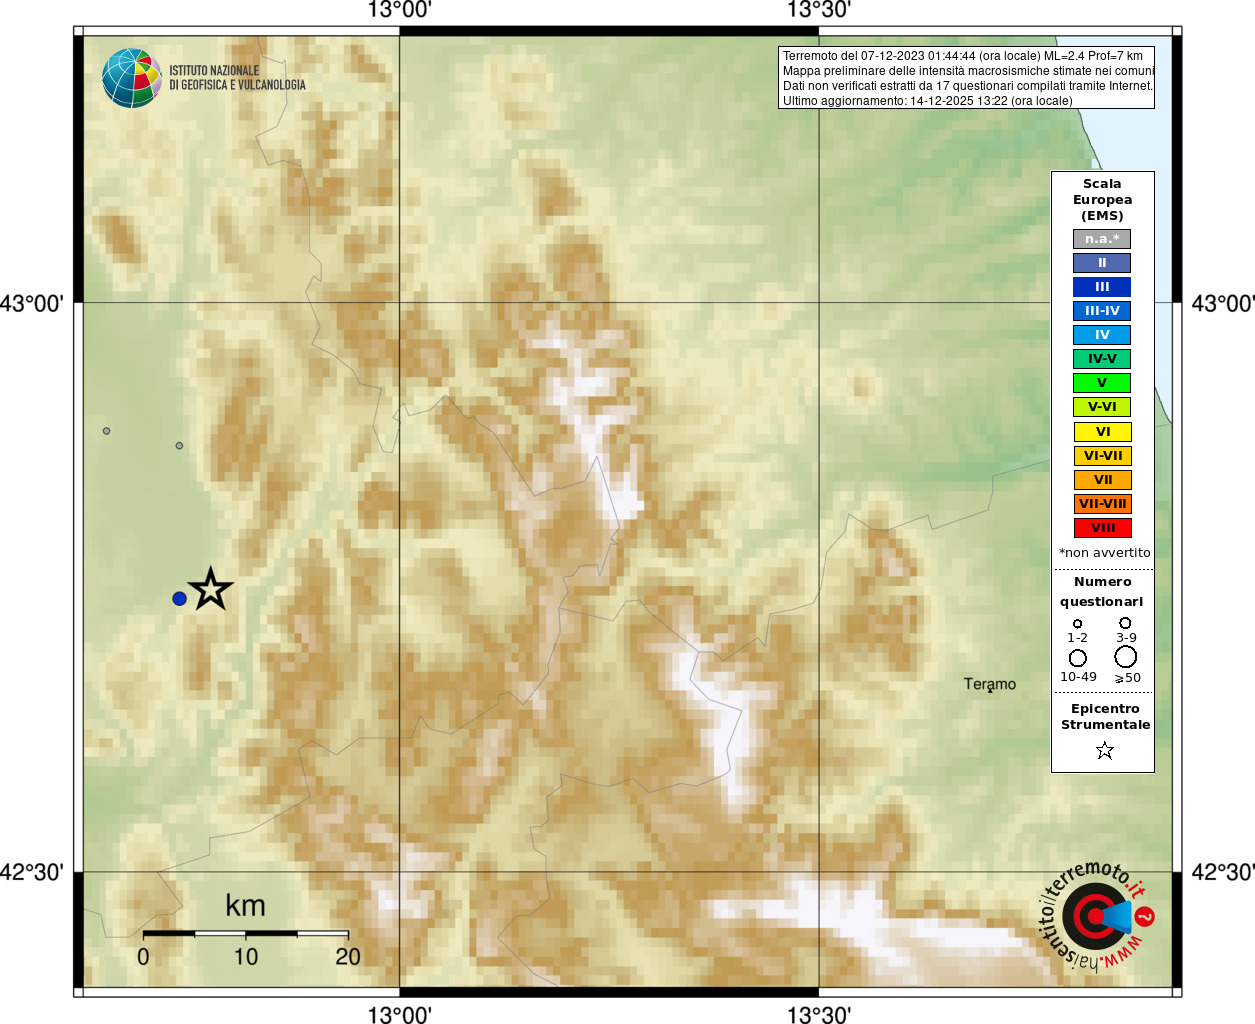
Task: Click the epicenter star marker on map
Action: click(x=210, y=589)
